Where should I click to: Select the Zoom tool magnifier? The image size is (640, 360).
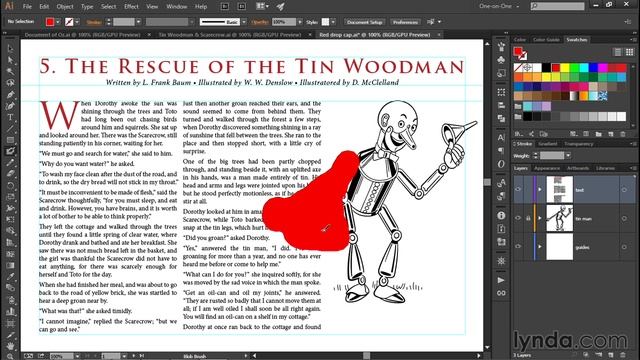10,356
